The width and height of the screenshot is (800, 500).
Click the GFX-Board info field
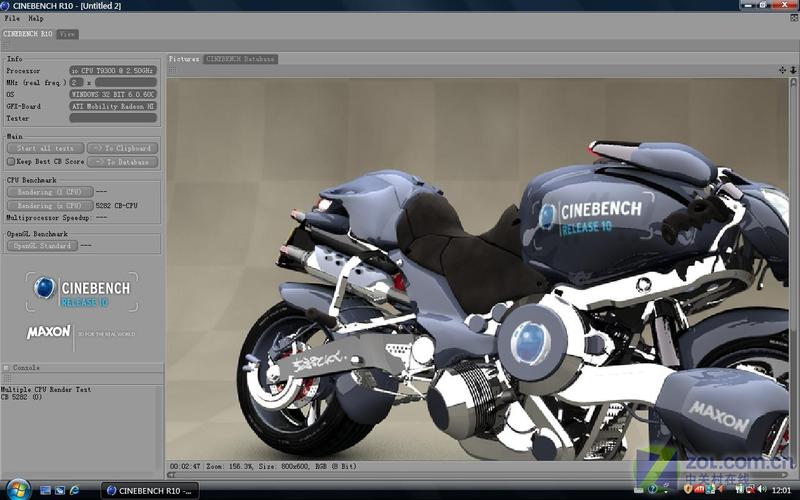click(113, 106)
